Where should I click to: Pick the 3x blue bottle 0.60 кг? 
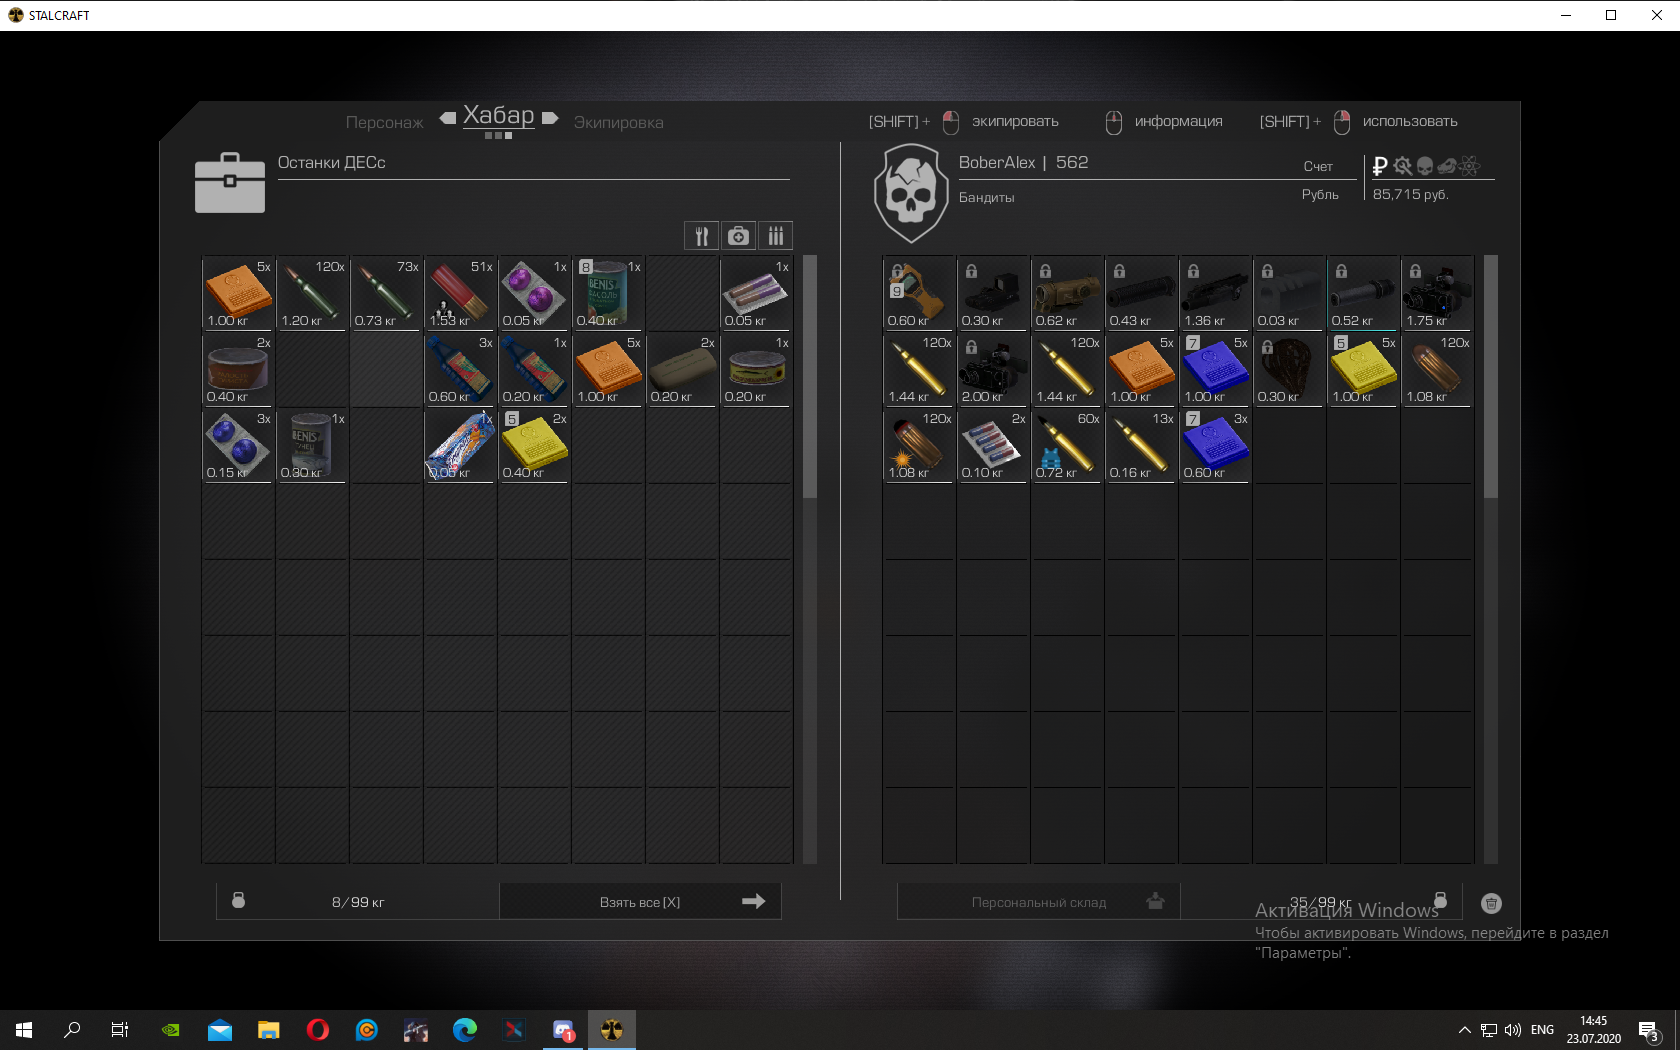point(460,369)
